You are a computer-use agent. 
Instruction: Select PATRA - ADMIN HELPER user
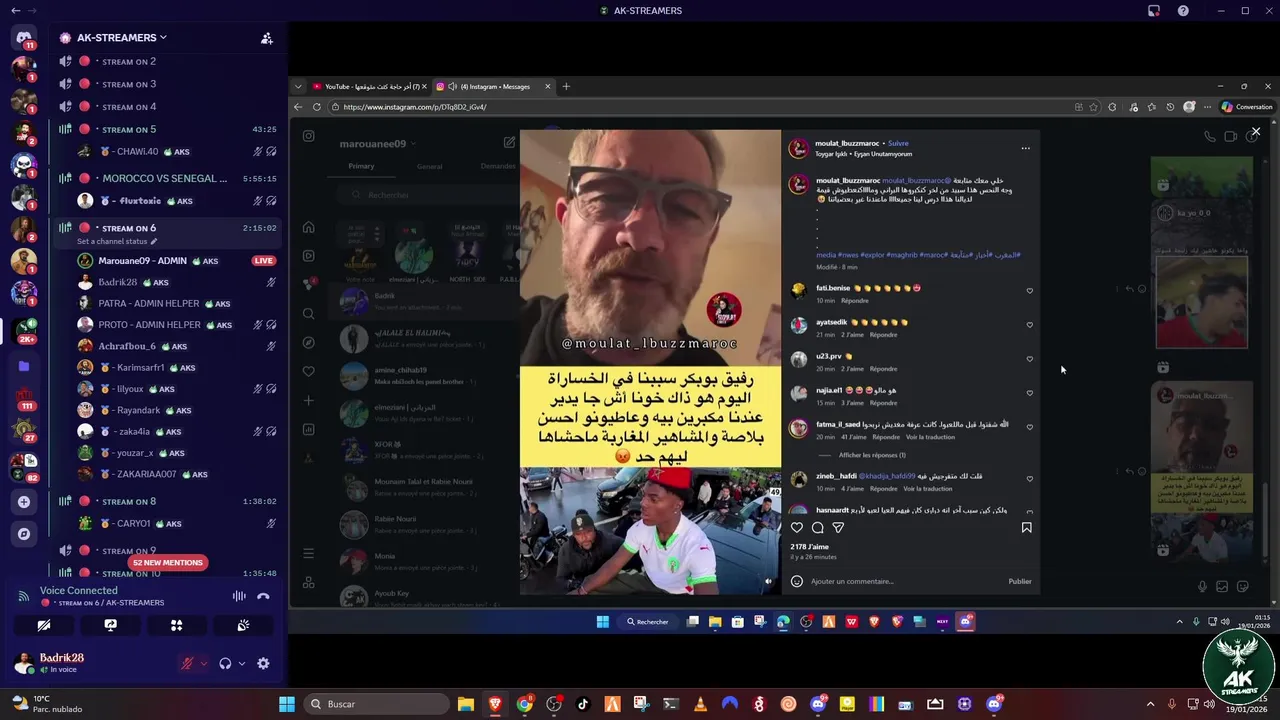(x=168, y=303)
